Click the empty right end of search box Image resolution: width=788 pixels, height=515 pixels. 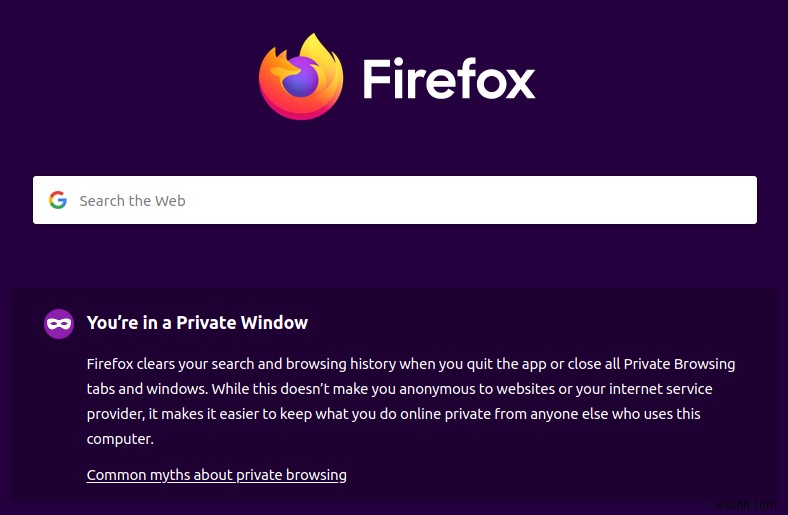[x=700, y=200]
